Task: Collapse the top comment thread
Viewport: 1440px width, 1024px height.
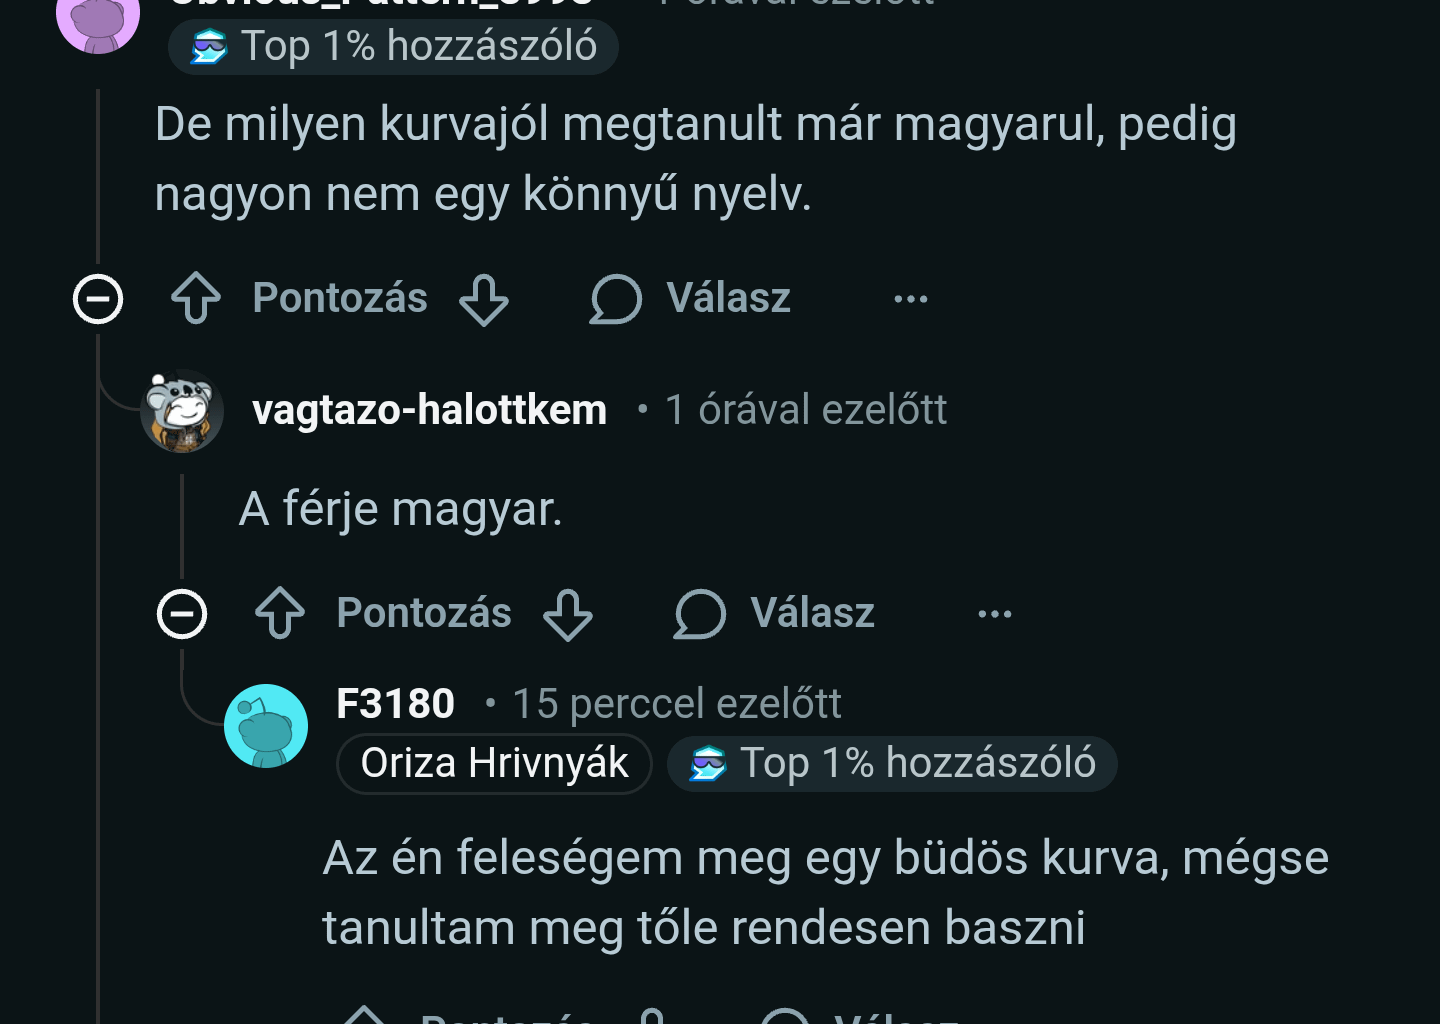Action: click(x=97, y=297)
